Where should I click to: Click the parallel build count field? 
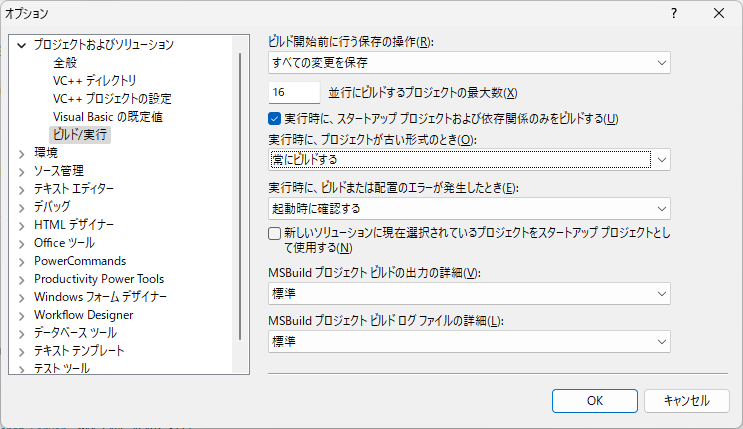294,93
